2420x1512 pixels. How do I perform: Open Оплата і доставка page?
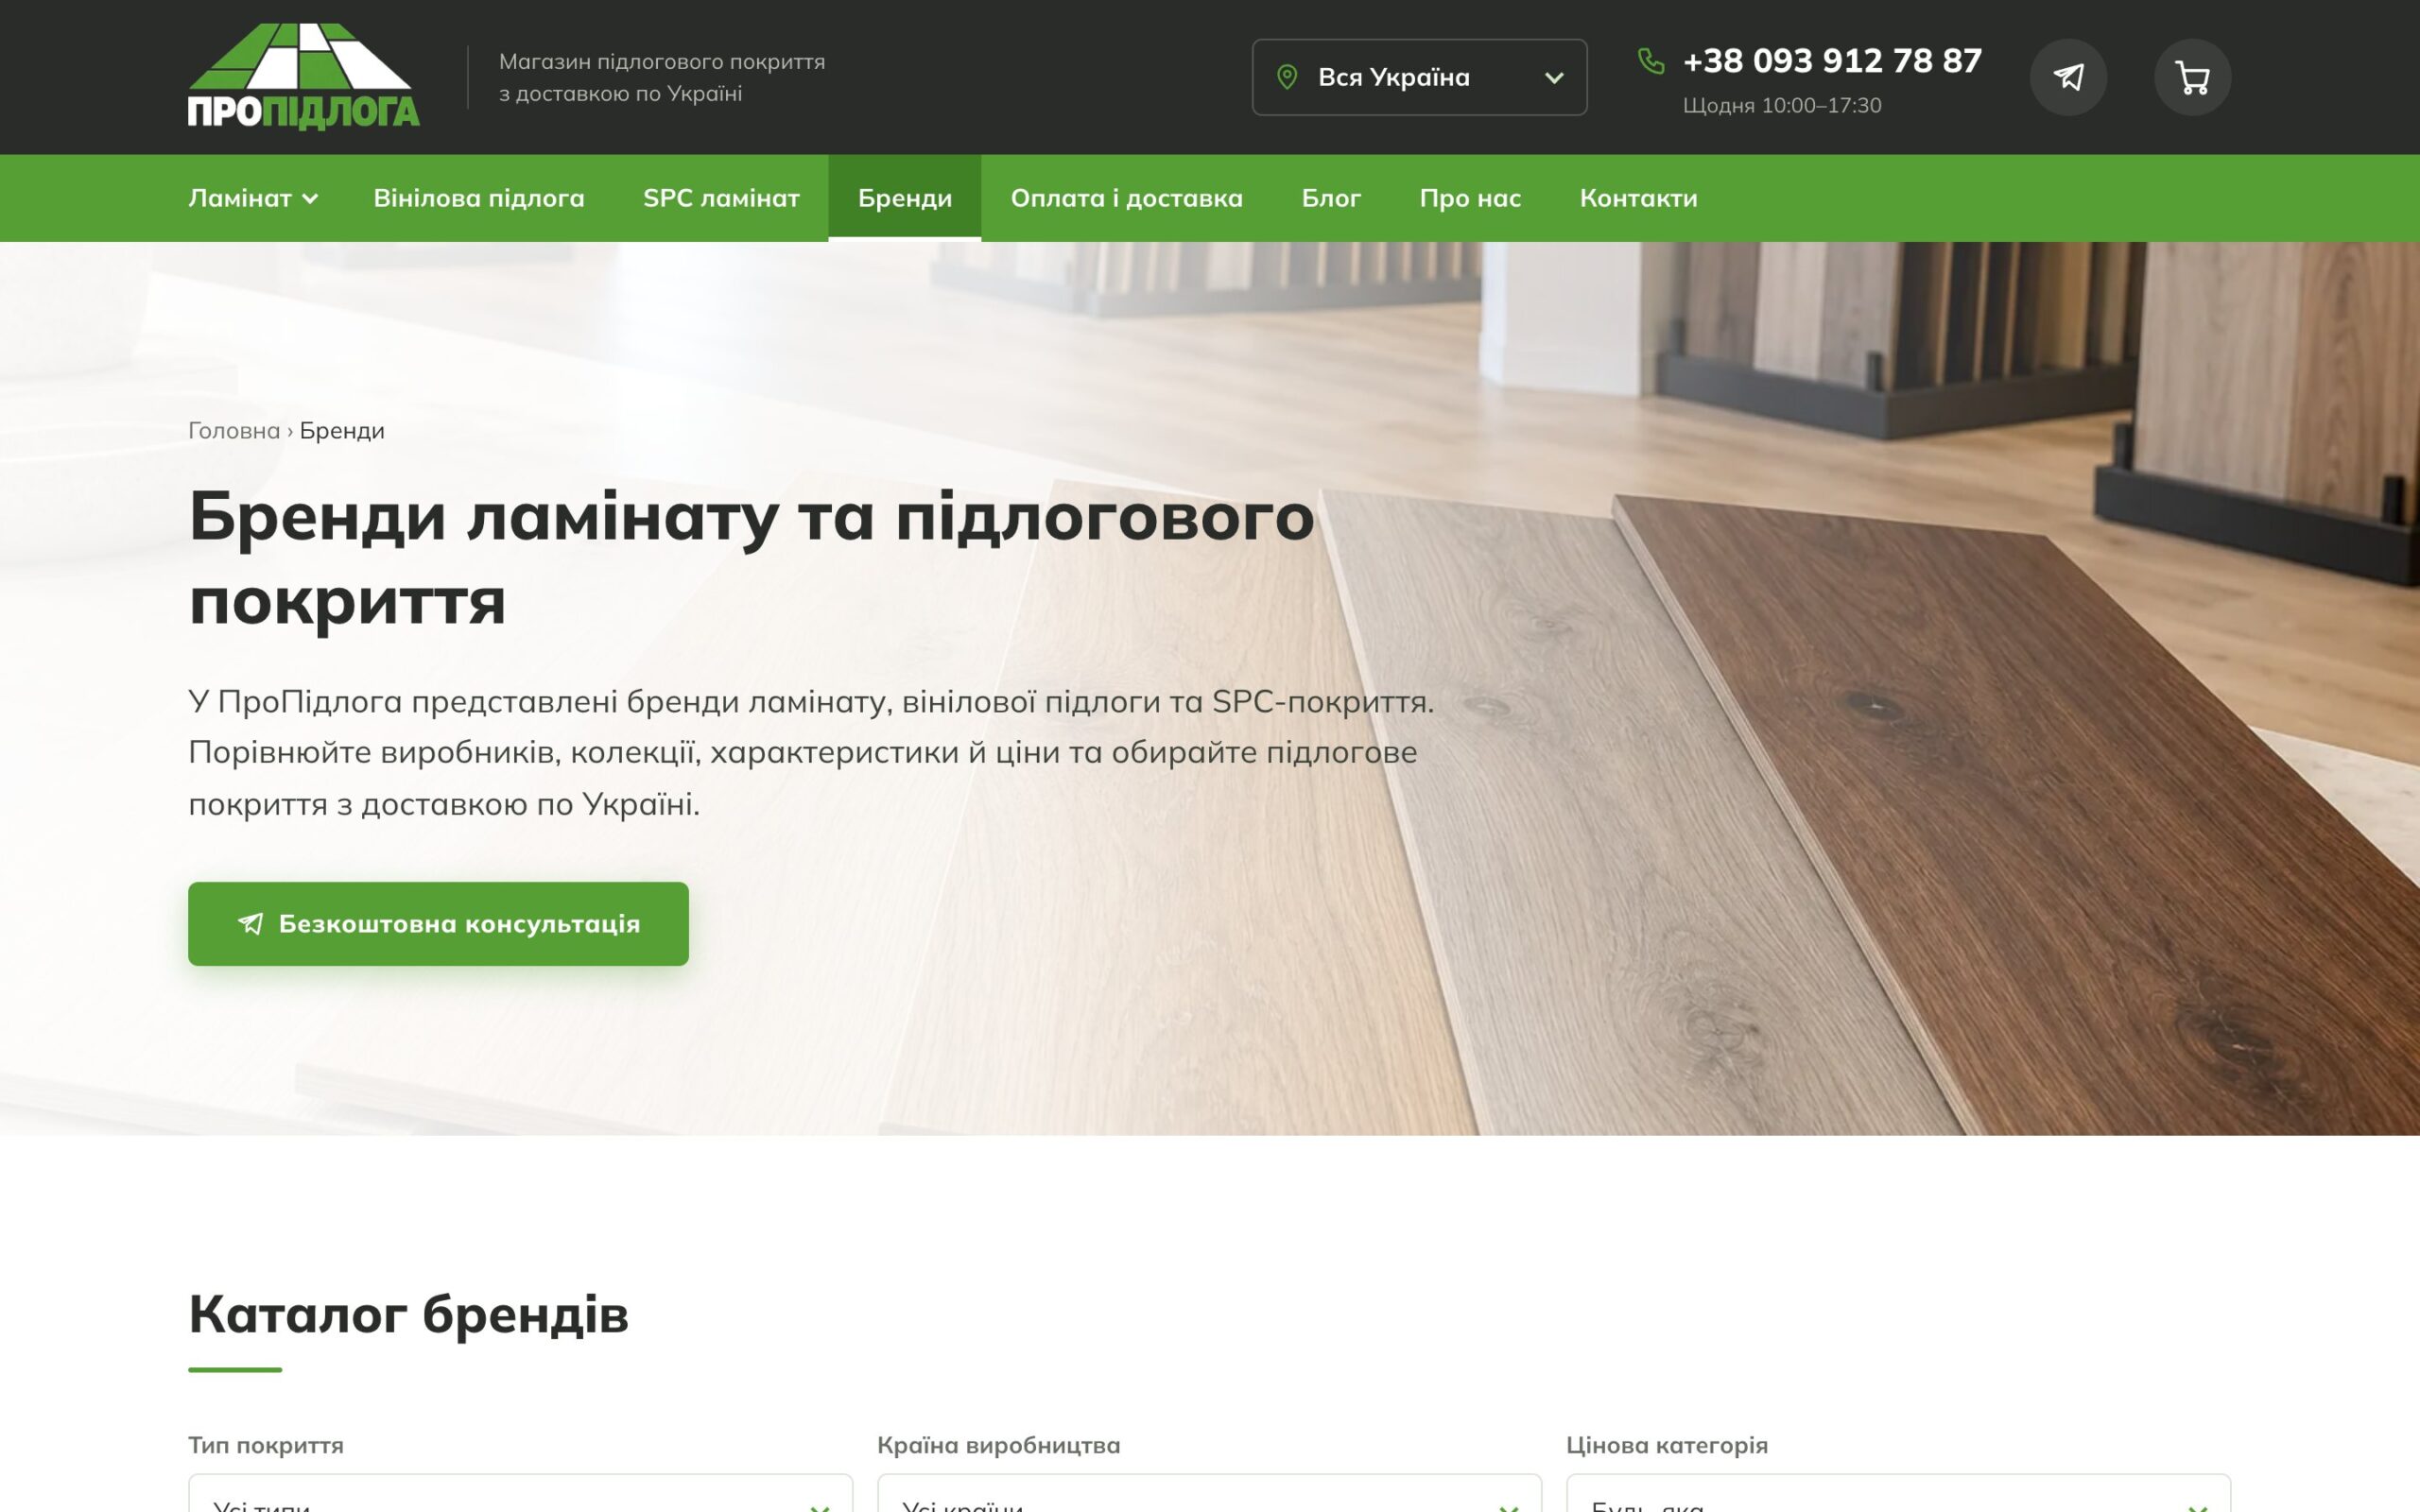click(1126, 198)
